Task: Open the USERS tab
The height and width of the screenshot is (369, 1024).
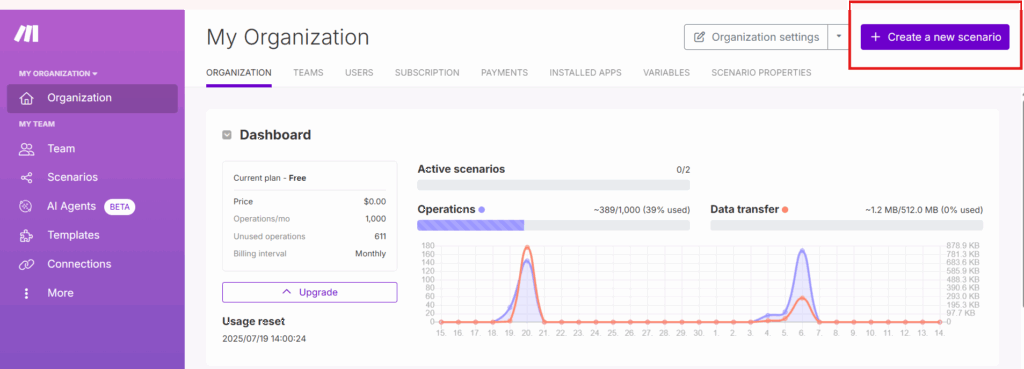Action: point(359,72)
